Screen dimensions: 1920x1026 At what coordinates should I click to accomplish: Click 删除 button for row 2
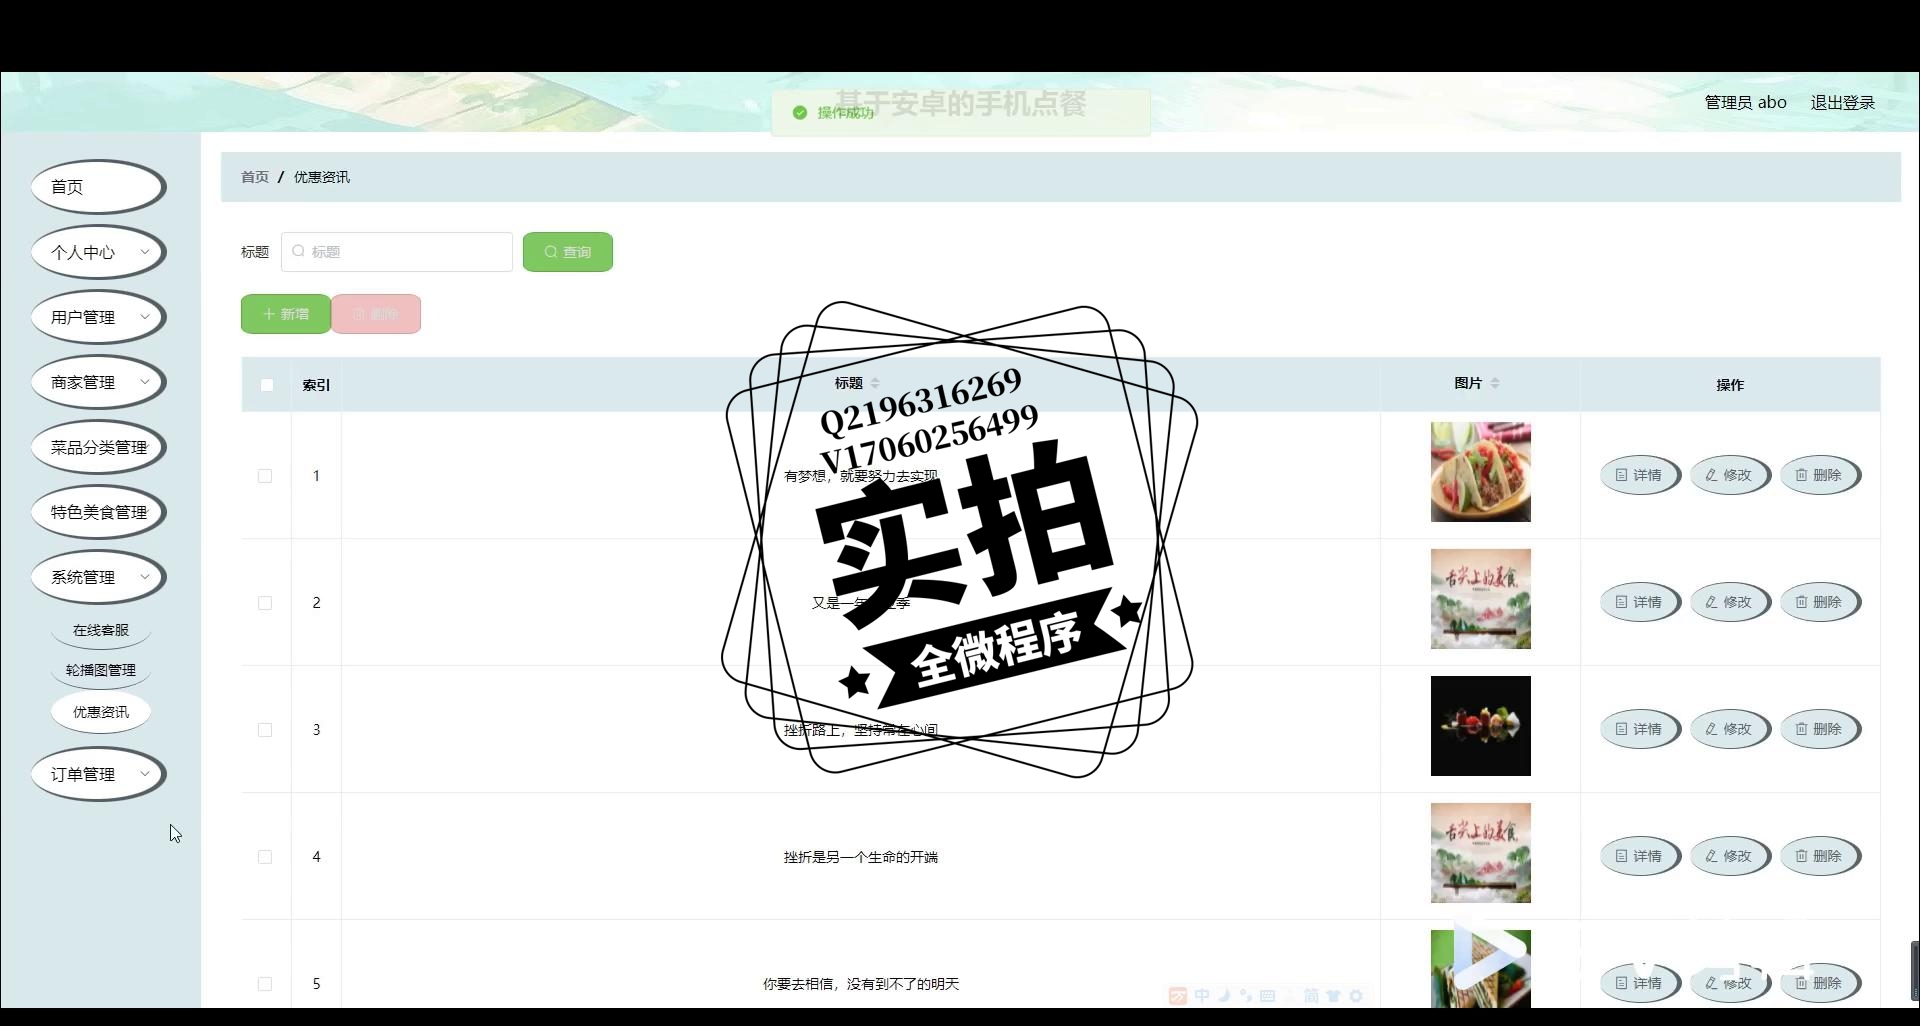[x=1820, y=603]
